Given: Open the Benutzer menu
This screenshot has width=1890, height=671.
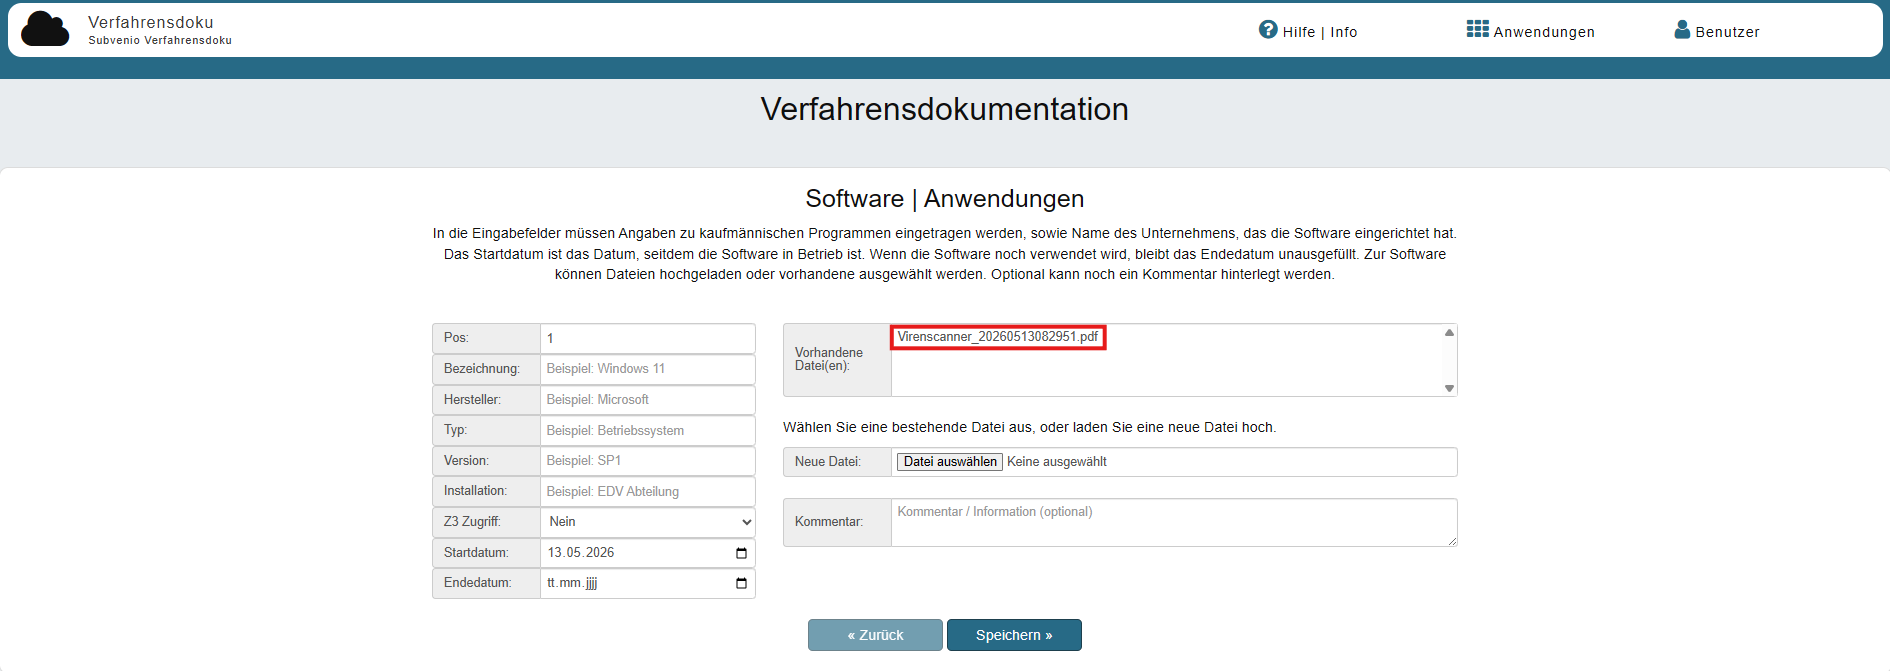Looking at the screenshot, I should (x=1717, y=31).
